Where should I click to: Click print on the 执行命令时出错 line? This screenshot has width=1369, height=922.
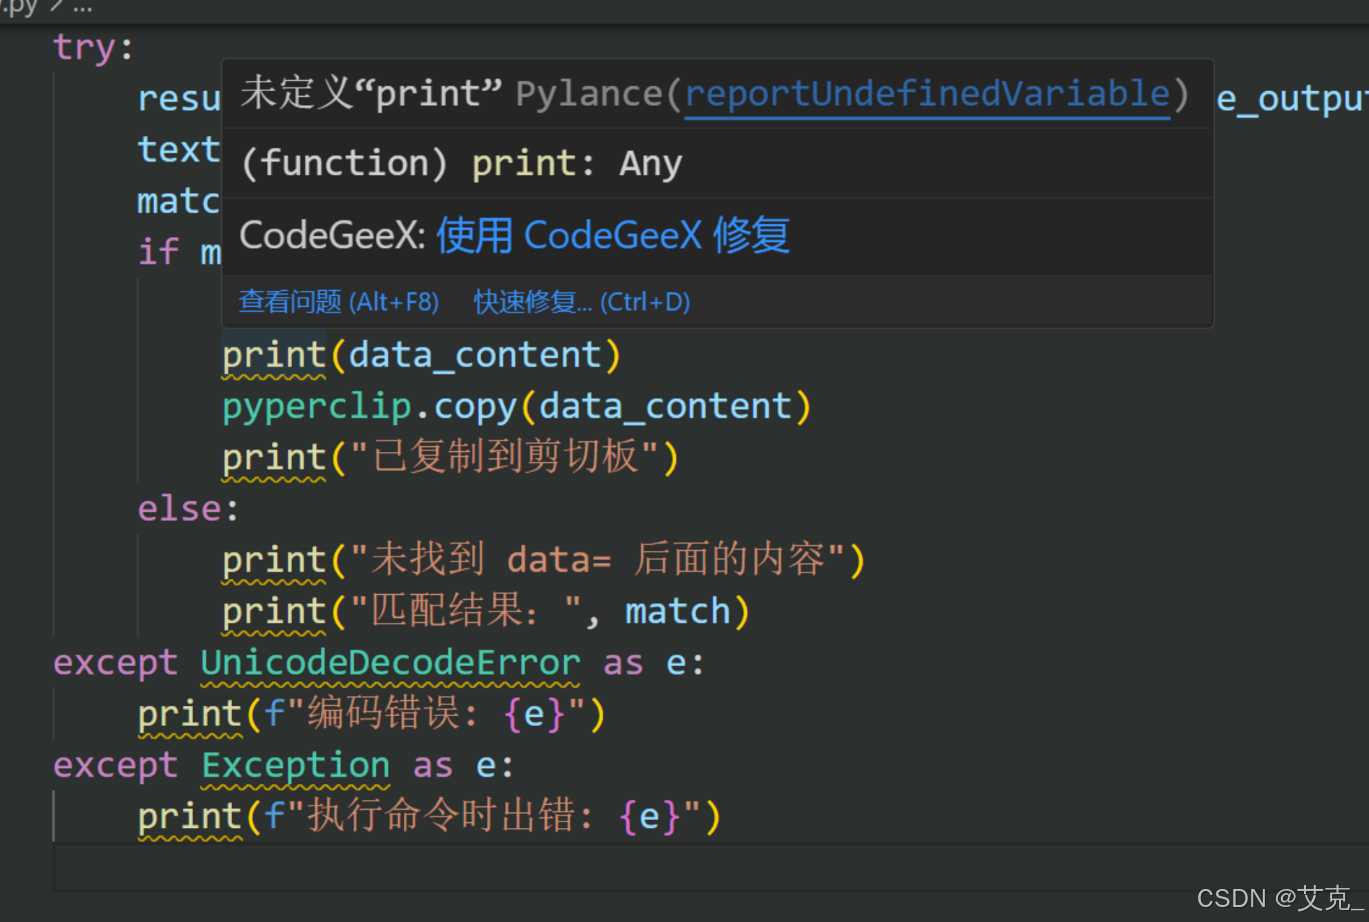[x=189, y=816]
